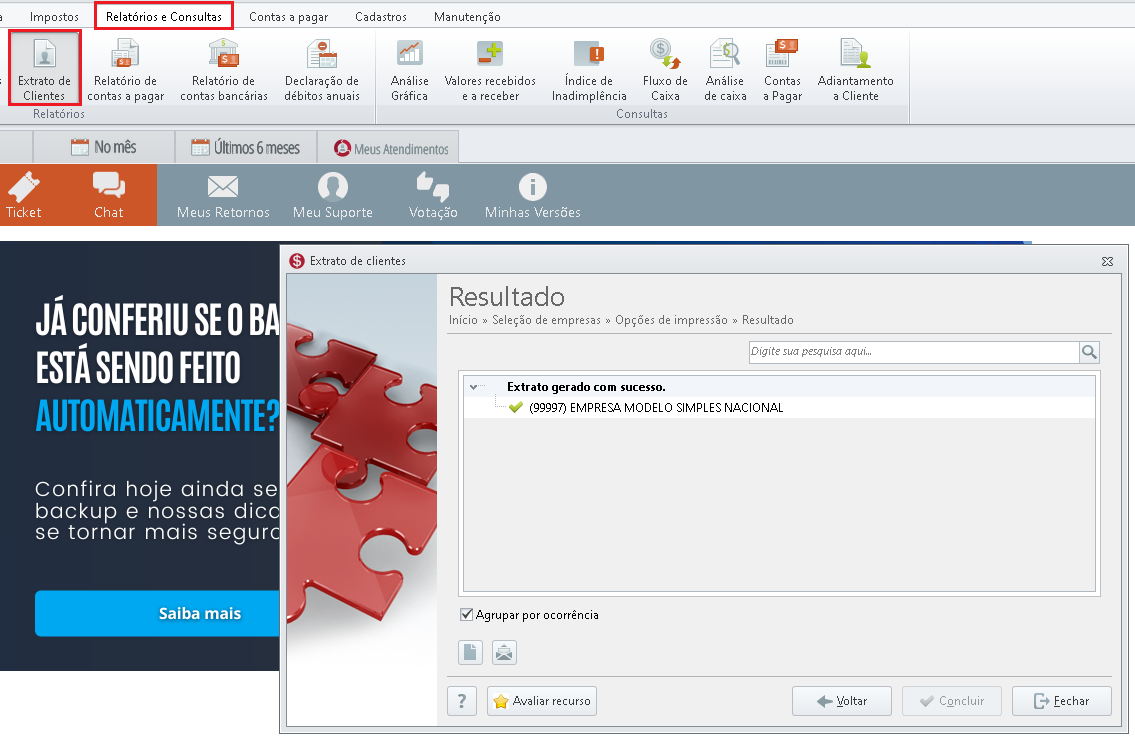
Task: Open Fluxo de Caixa consultation
Action: [665, 69]
